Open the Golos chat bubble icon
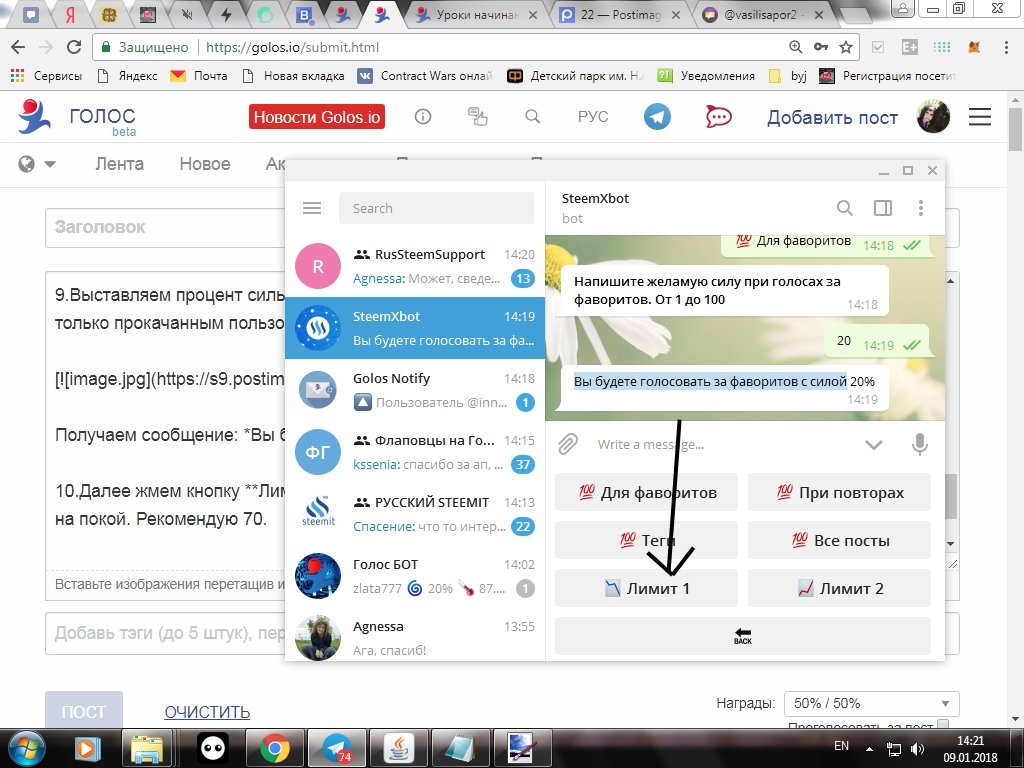This screenshot has height=768, width=1024. coord(718,117)
